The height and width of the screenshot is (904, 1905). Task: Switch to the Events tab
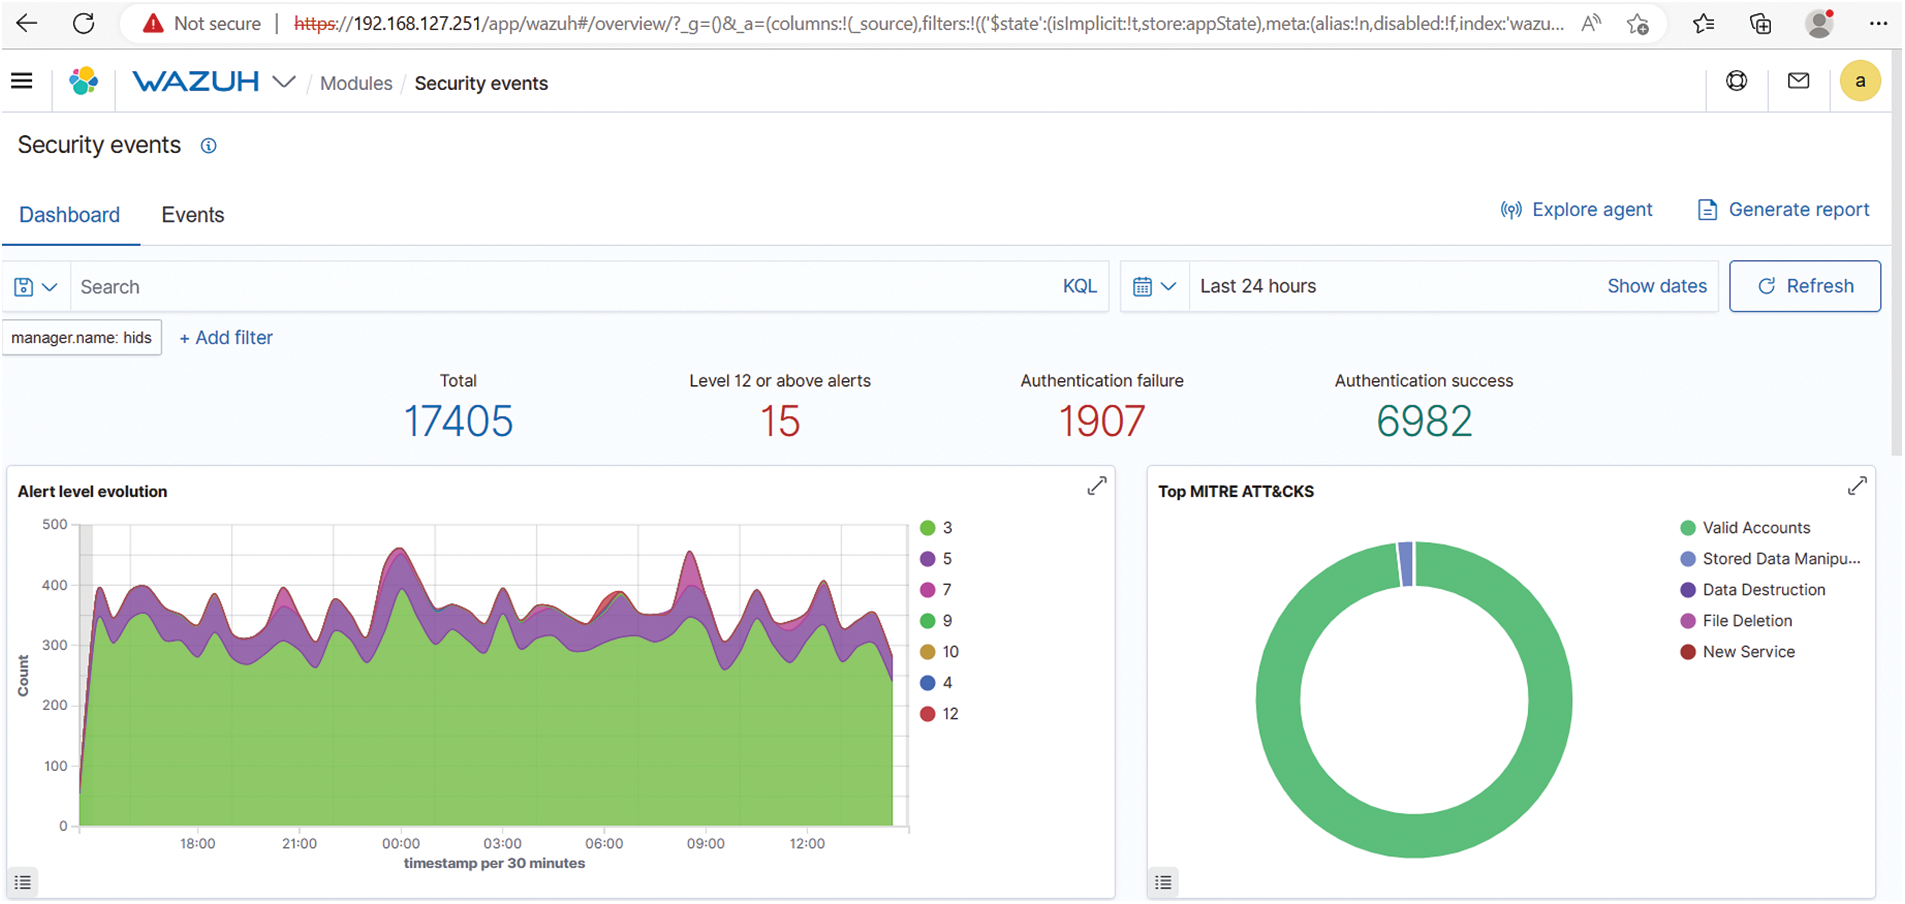point(193,215)
